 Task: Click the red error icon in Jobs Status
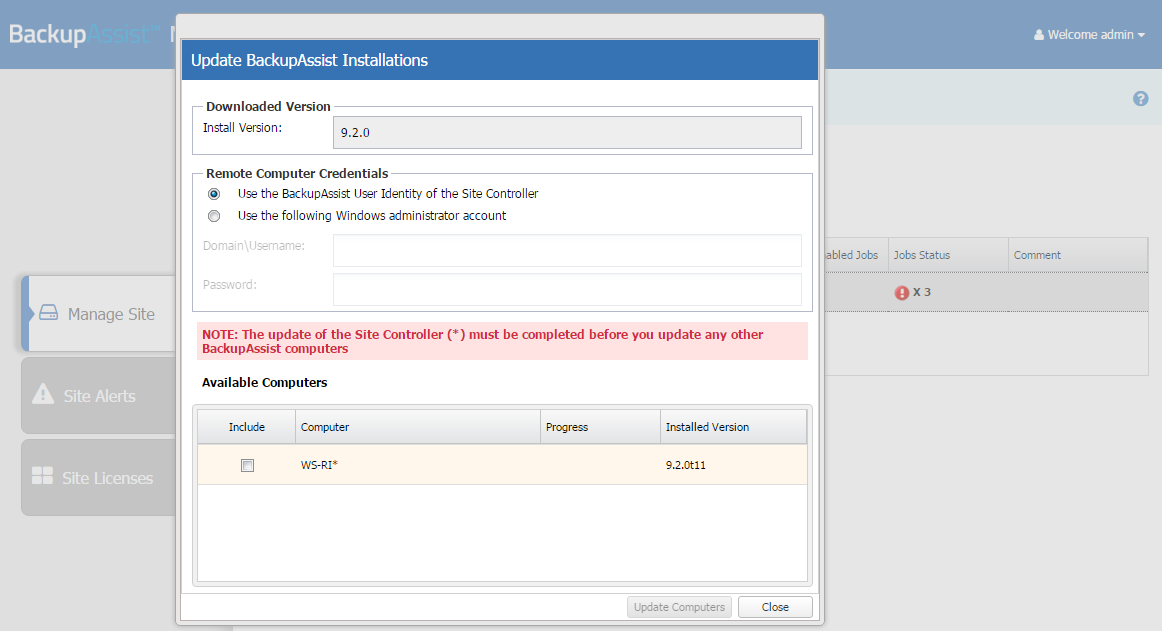coord(901,293)
